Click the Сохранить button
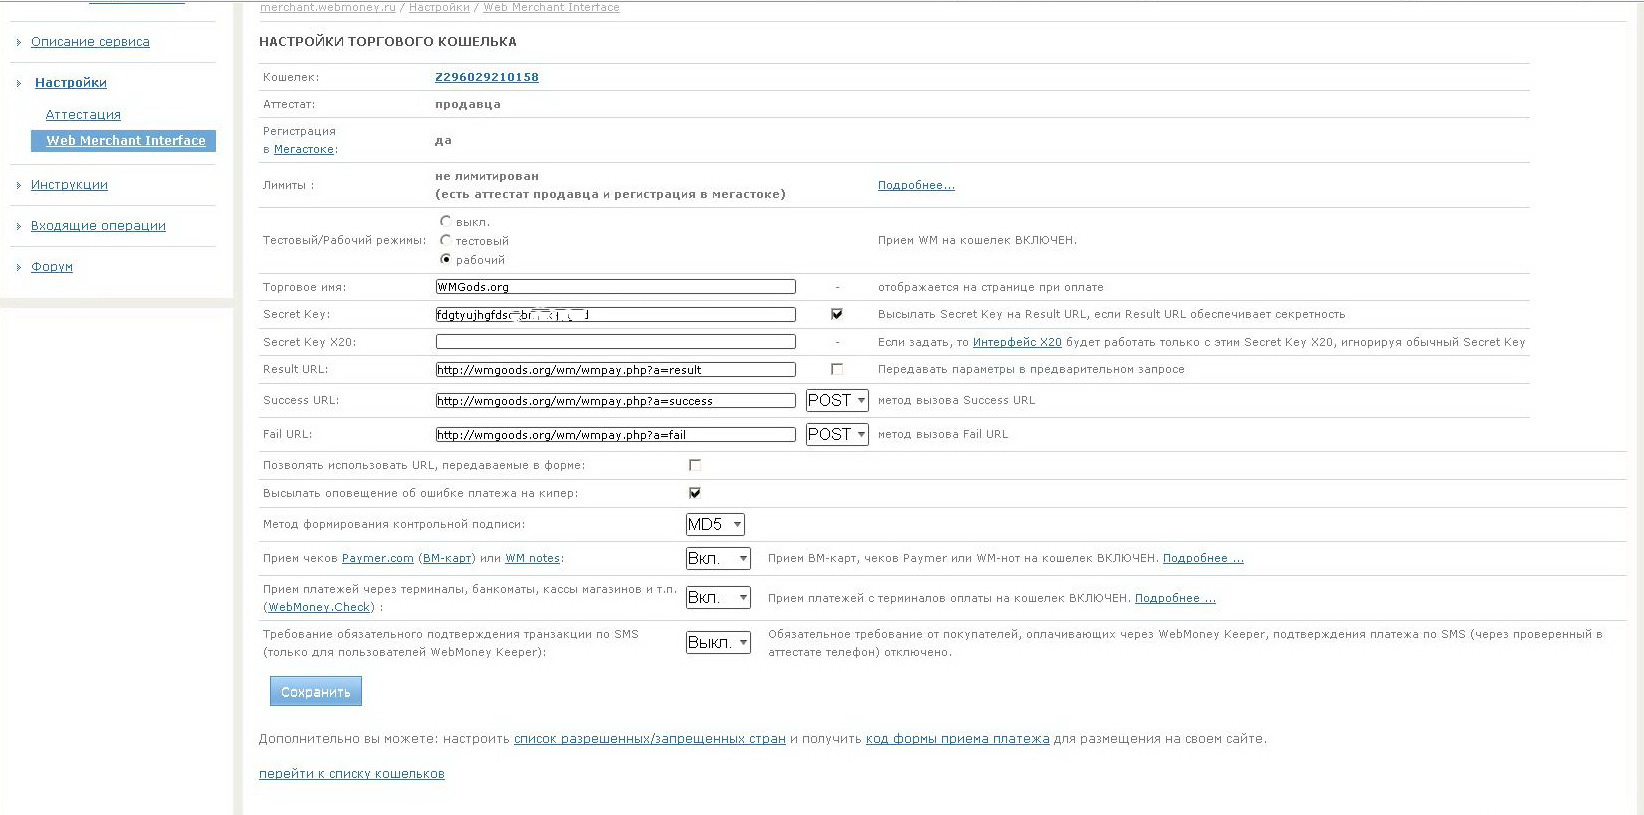Screen dimensions: 1644x815 coord(316,691)
